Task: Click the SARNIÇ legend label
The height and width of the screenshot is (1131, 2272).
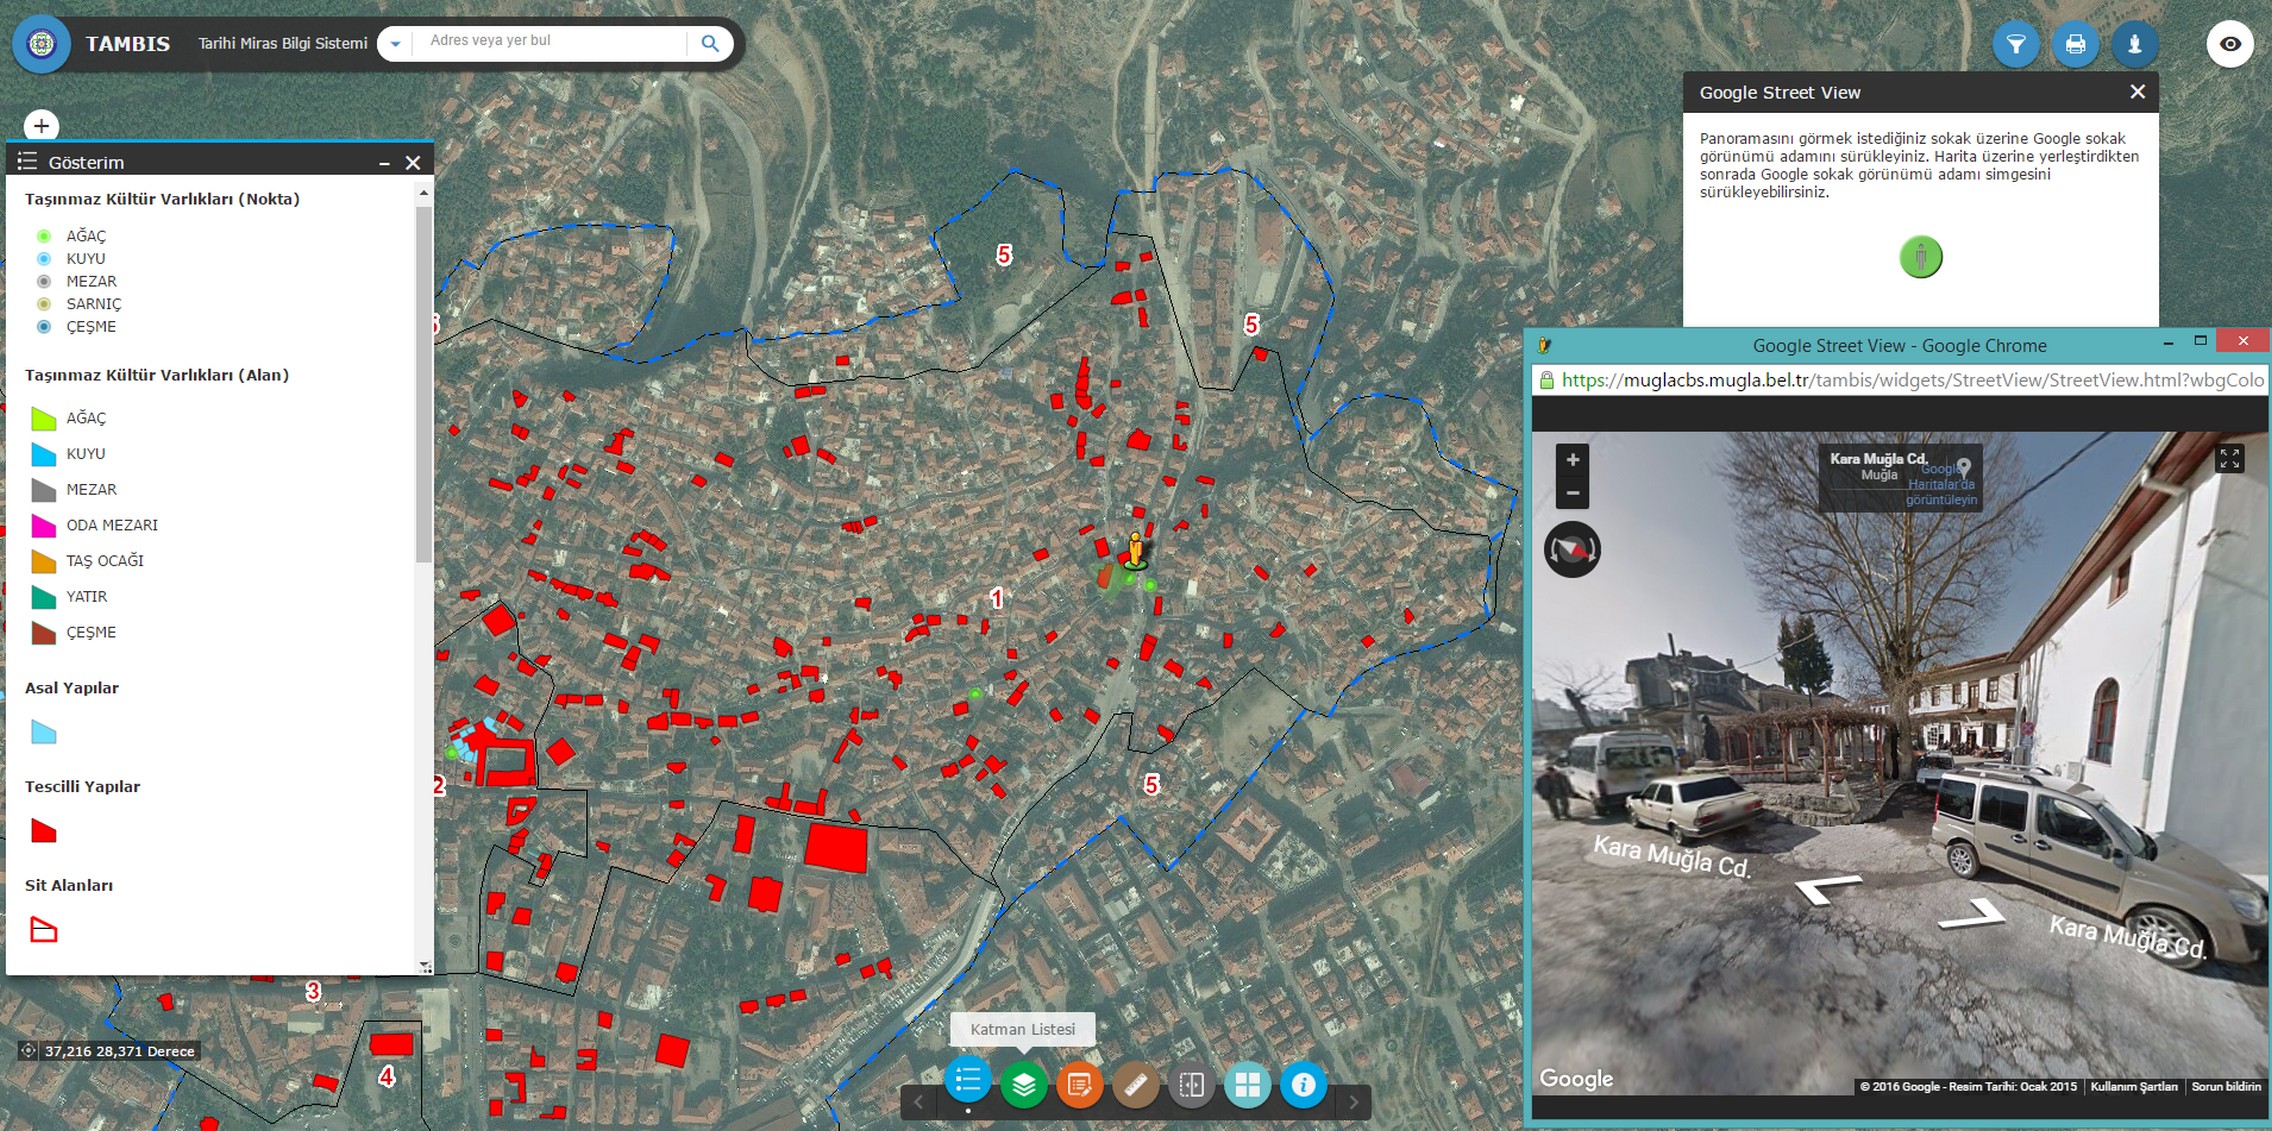Action: pos(94,303)
